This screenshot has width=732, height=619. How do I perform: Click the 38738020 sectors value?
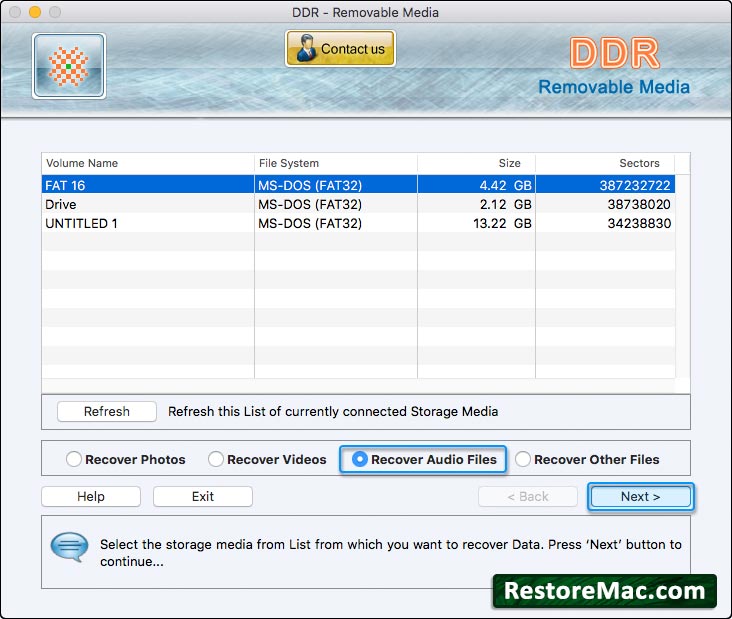[x=639, y=204]
